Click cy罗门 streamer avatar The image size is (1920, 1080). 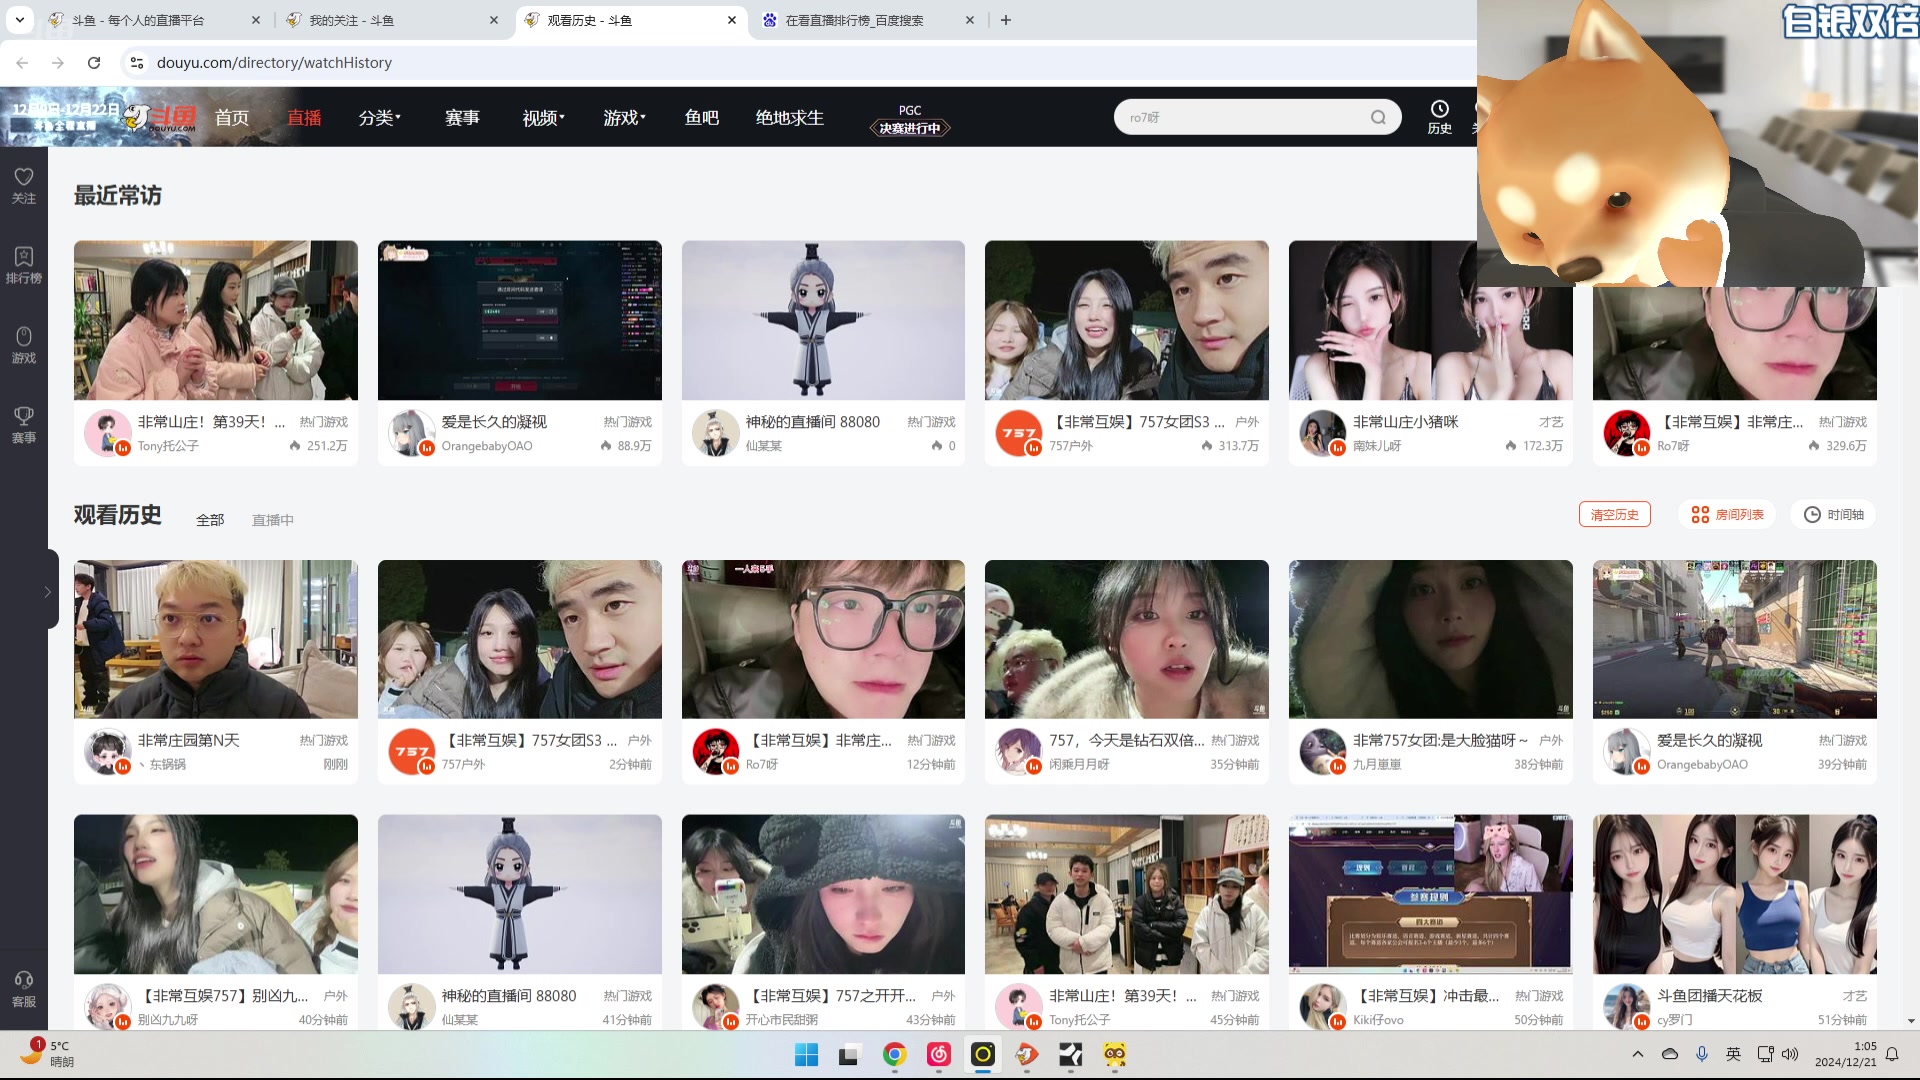click(1627, 1006)
